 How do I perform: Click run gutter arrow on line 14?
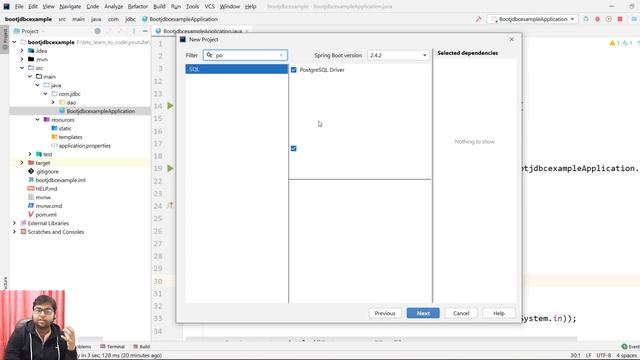click(170, 106)
